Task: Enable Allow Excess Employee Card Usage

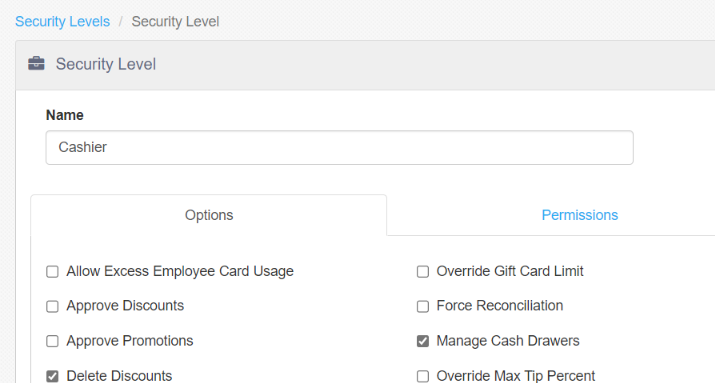Action: coord(52,272)
